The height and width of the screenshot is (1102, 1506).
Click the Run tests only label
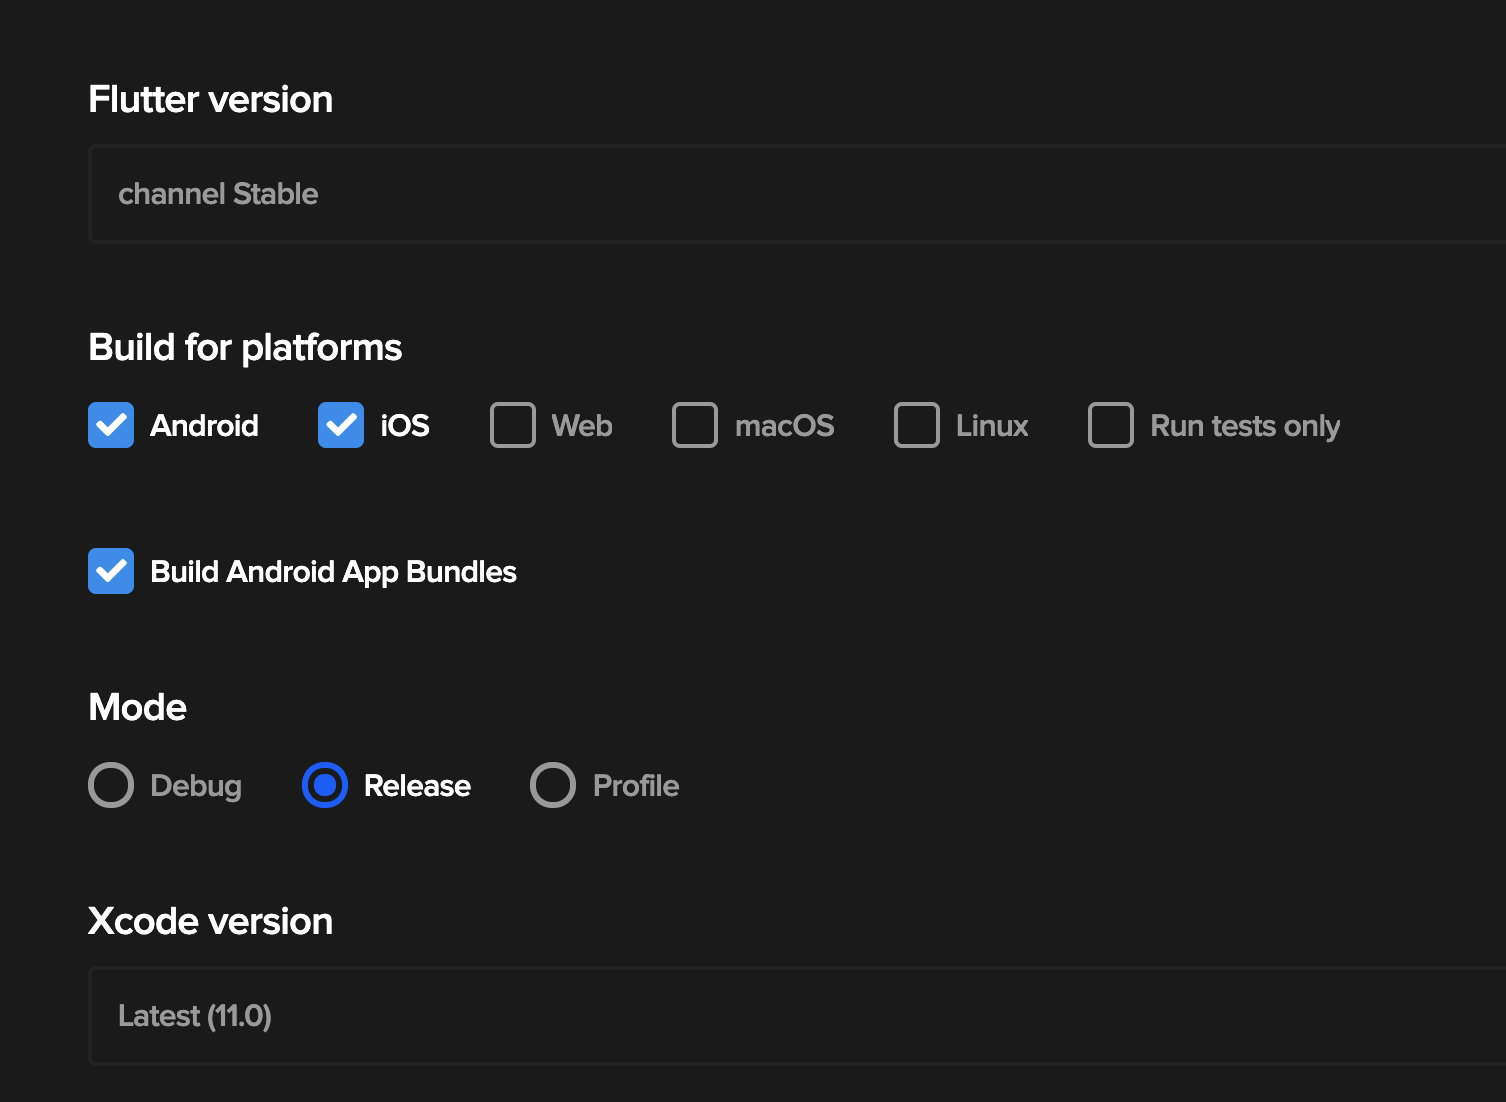click(x=1245, y=426)
